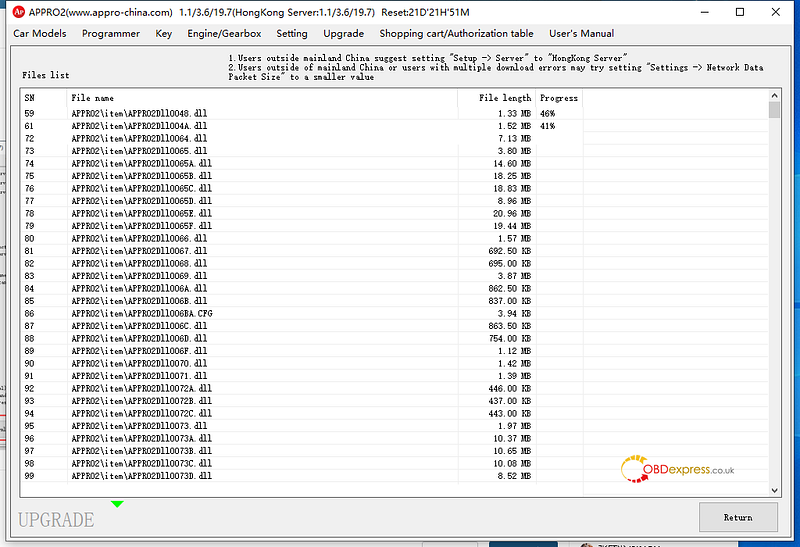Maximize the APPRO2 window
This screenshot has width=800, height=547.
(740, 12)
